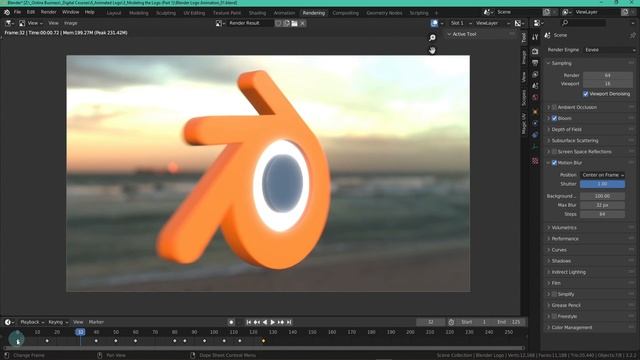
Task: Toggle preview range clock icon
Action: (451, 322)
